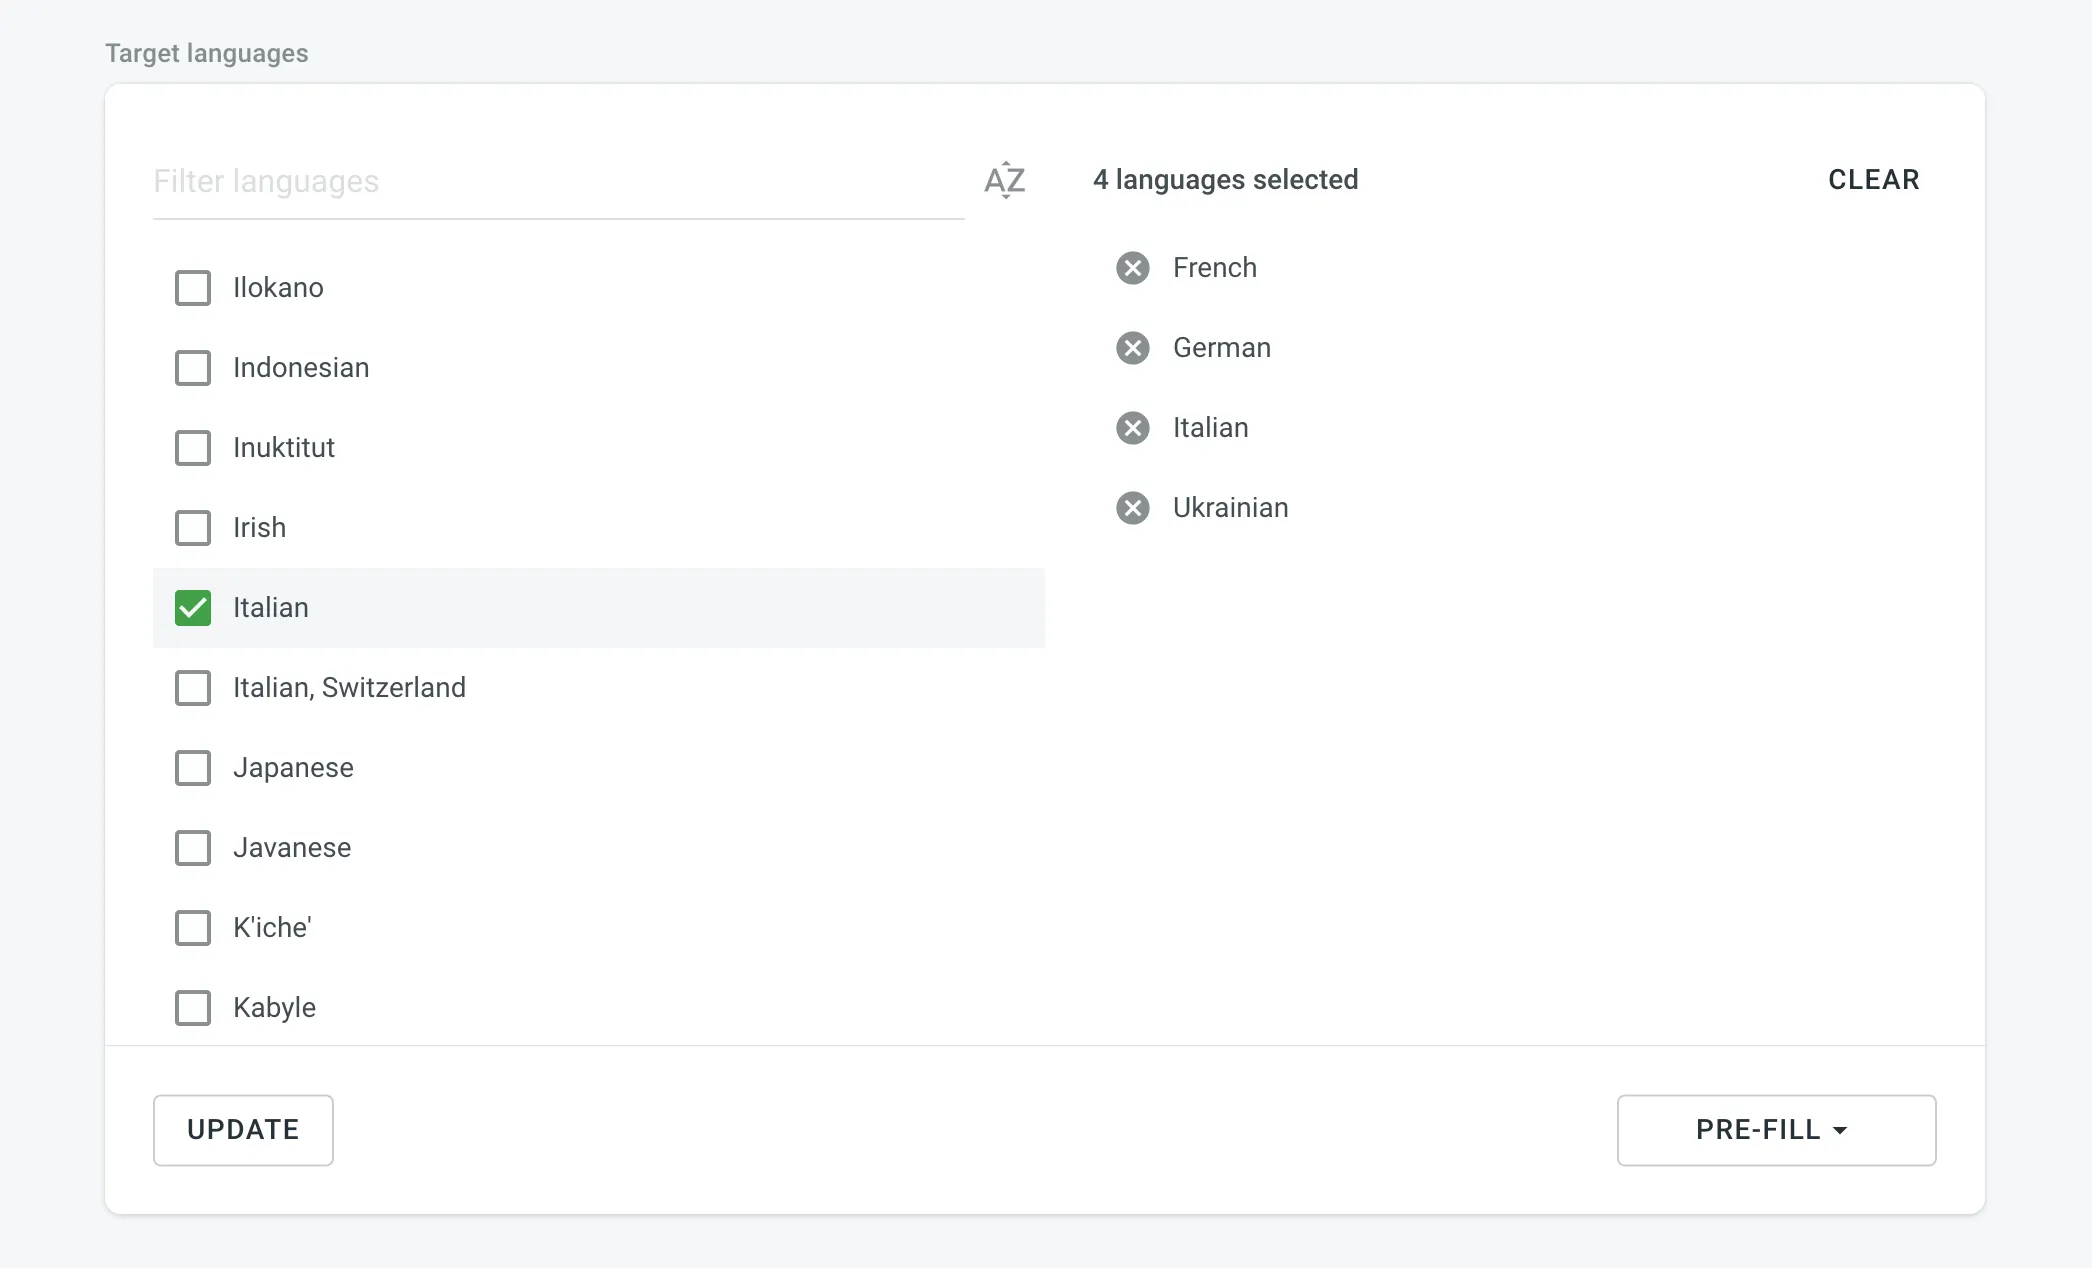The image size is (2092, 1268).
Task: Remove French from selected languages
Action: (1132, 268)
